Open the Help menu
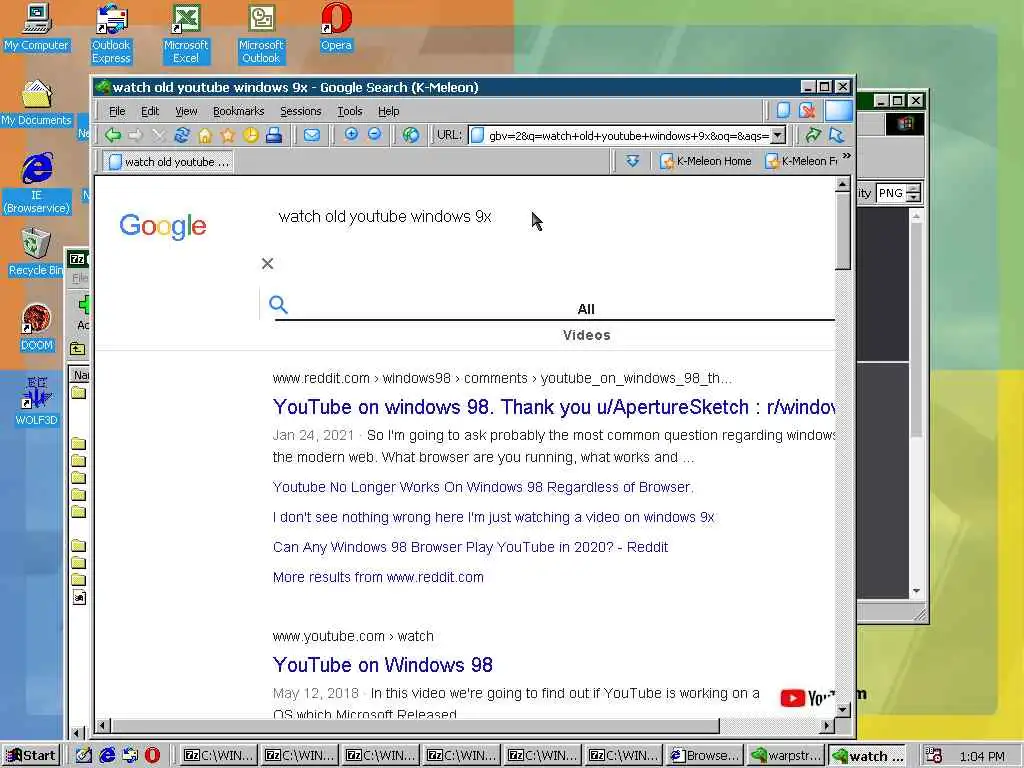Image resolution: width=1024 pixels, height=768 pixels. 388,111
